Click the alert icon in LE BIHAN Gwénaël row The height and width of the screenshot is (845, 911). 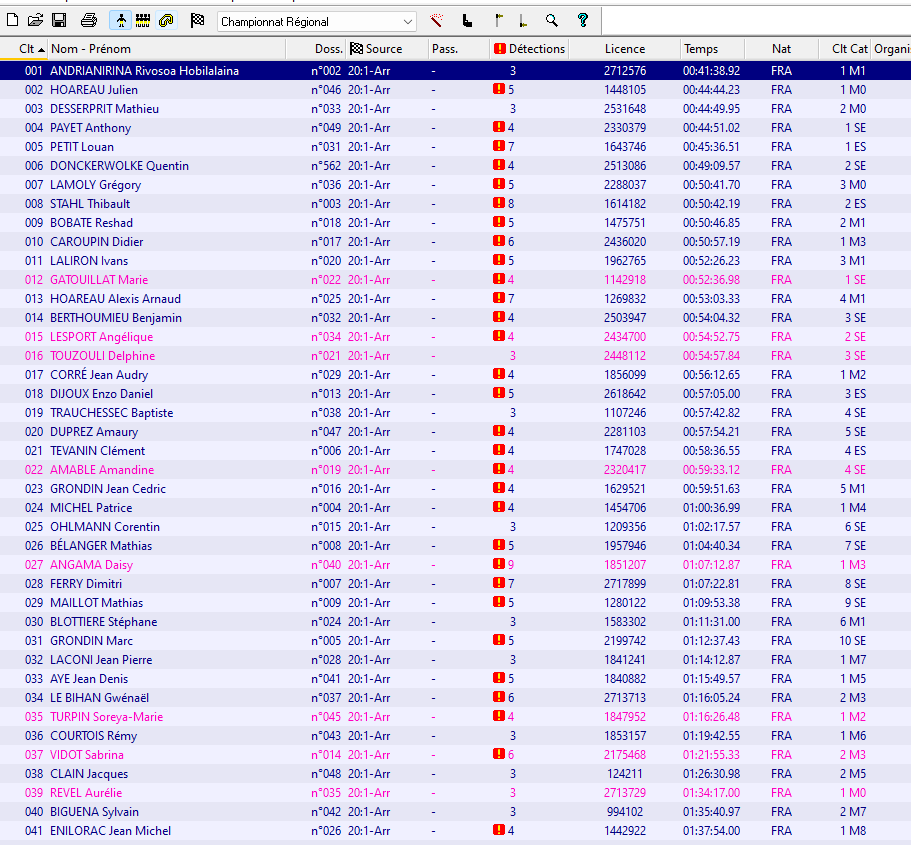(498, 697)
